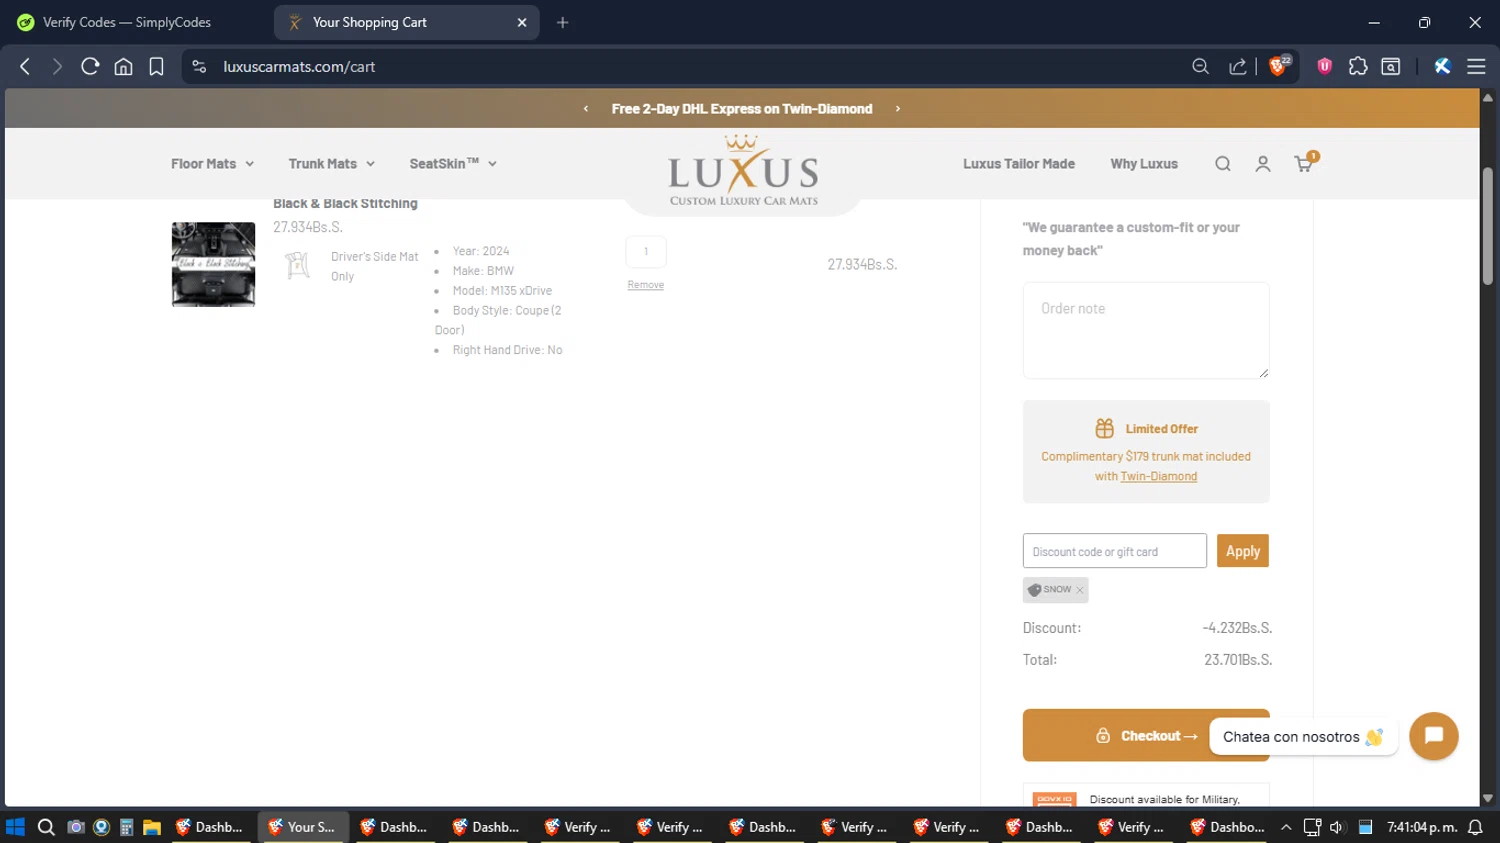Share this page using the share icon
The width and height of the screenshot is (1500, 843).
click(x=1238, y=67)
